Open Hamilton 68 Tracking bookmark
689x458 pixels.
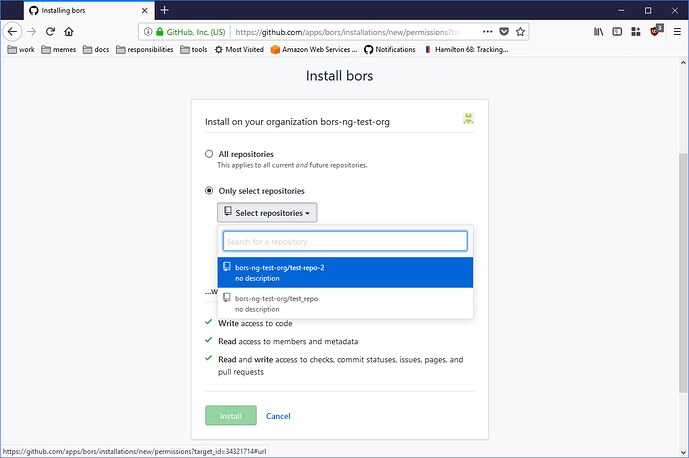coord(466,50)
